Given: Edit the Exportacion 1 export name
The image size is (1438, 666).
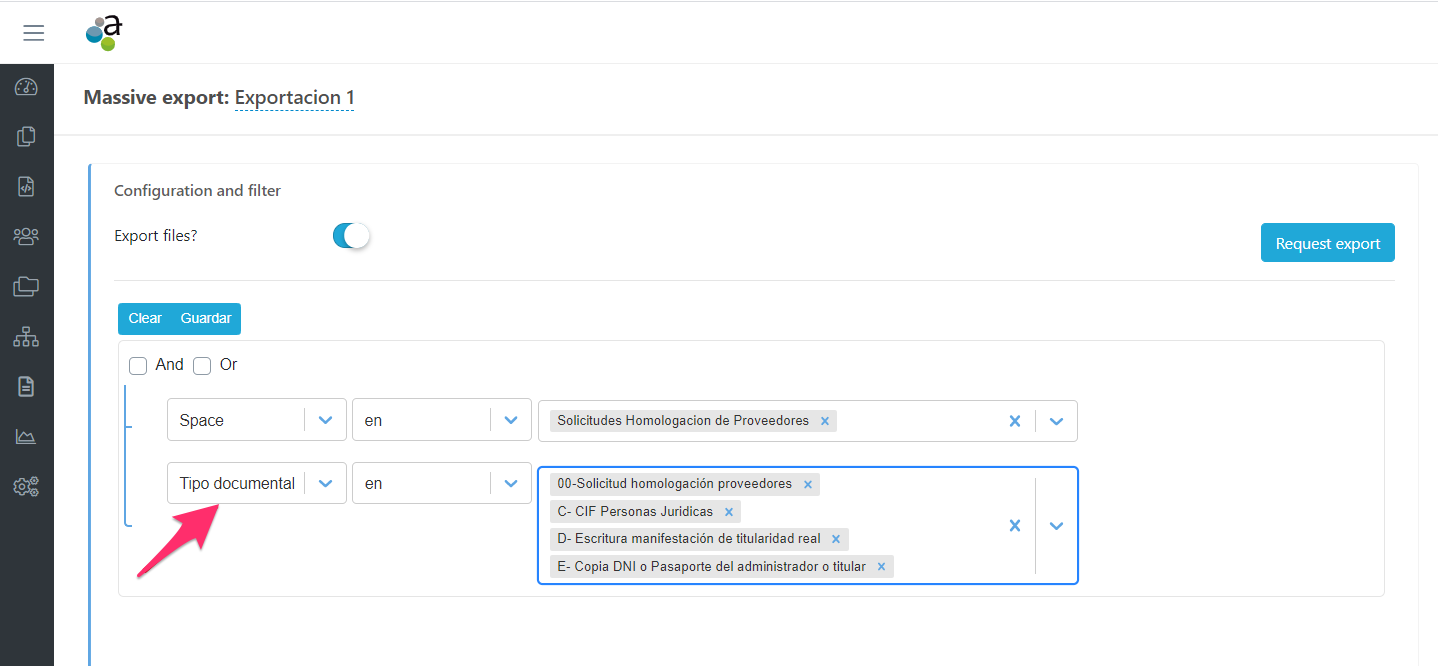Looking at the screenshot, I should pyautogui.click(x=294, y=98).
